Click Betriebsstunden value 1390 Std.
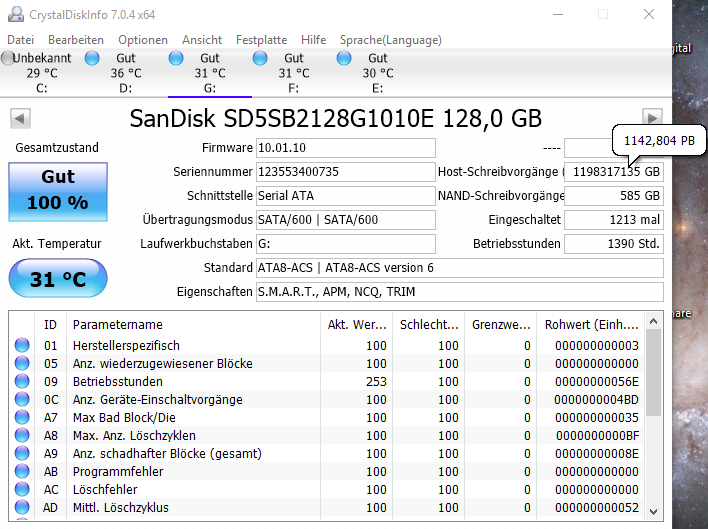This screenshot has height=529, width=708. pyautogui.click(x=614, y=243)
